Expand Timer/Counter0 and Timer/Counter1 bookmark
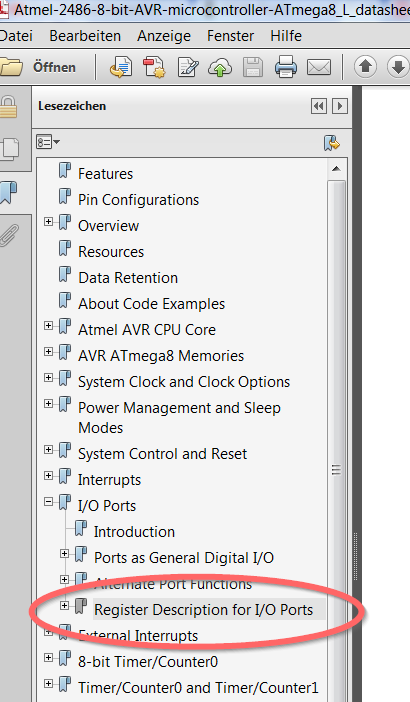410x702 pixels. tap(48, 684)
